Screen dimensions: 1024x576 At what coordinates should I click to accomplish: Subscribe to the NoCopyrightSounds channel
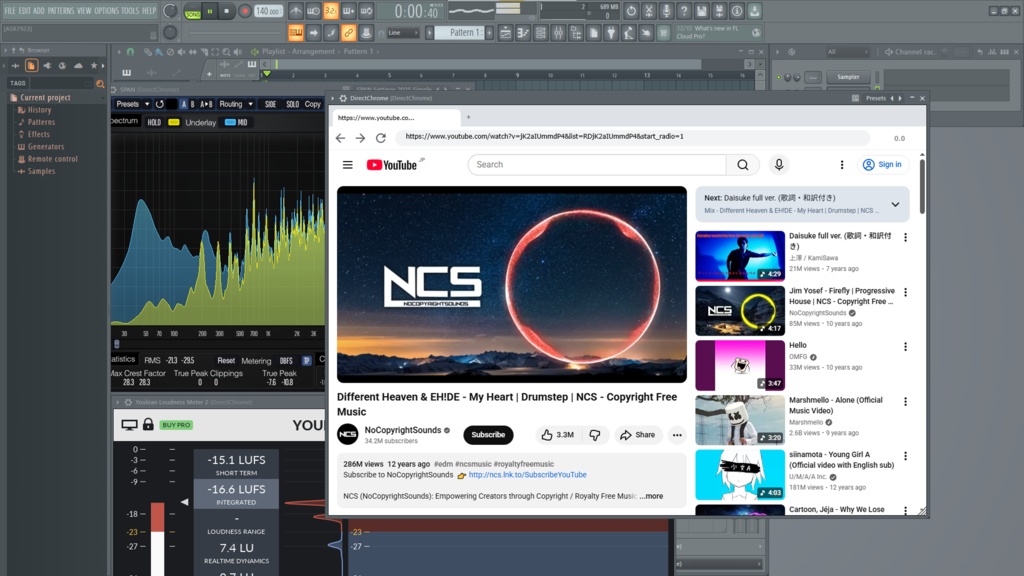488,435
